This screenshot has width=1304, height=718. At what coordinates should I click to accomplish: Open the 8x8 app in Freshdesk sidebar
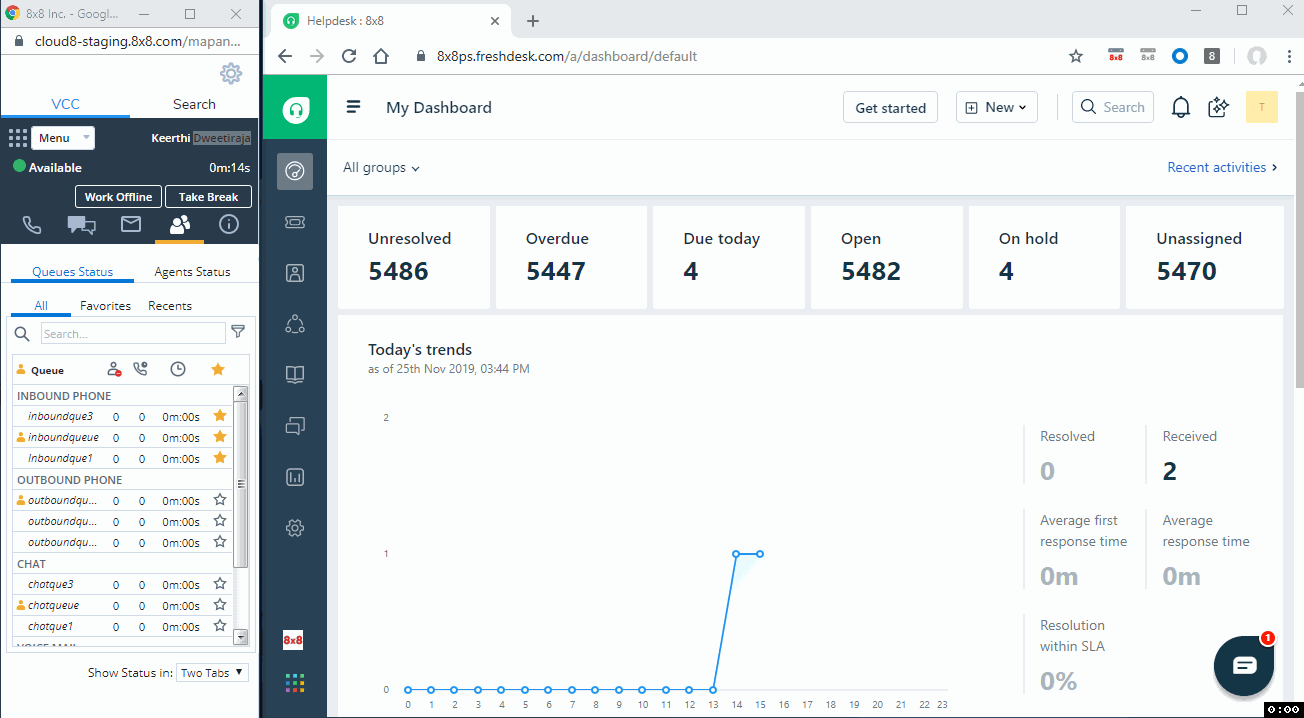(293, 640)
